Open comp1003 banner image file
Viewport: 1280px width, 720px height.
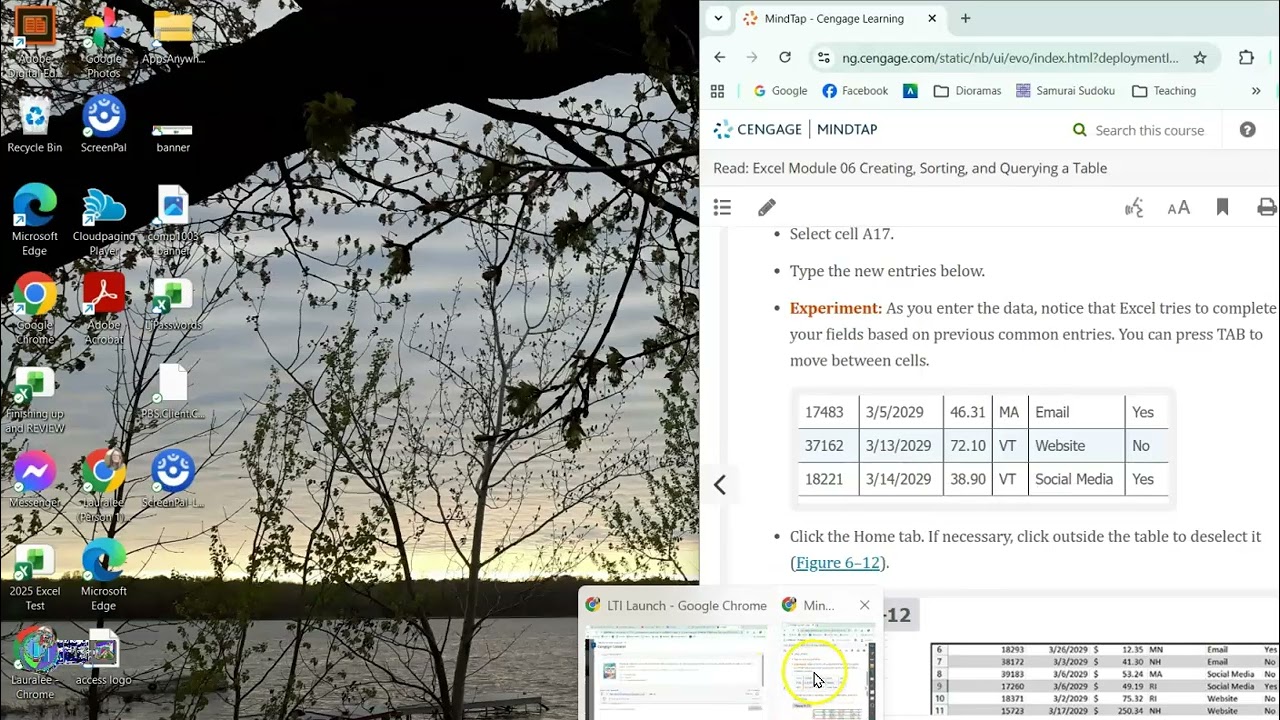173,220
